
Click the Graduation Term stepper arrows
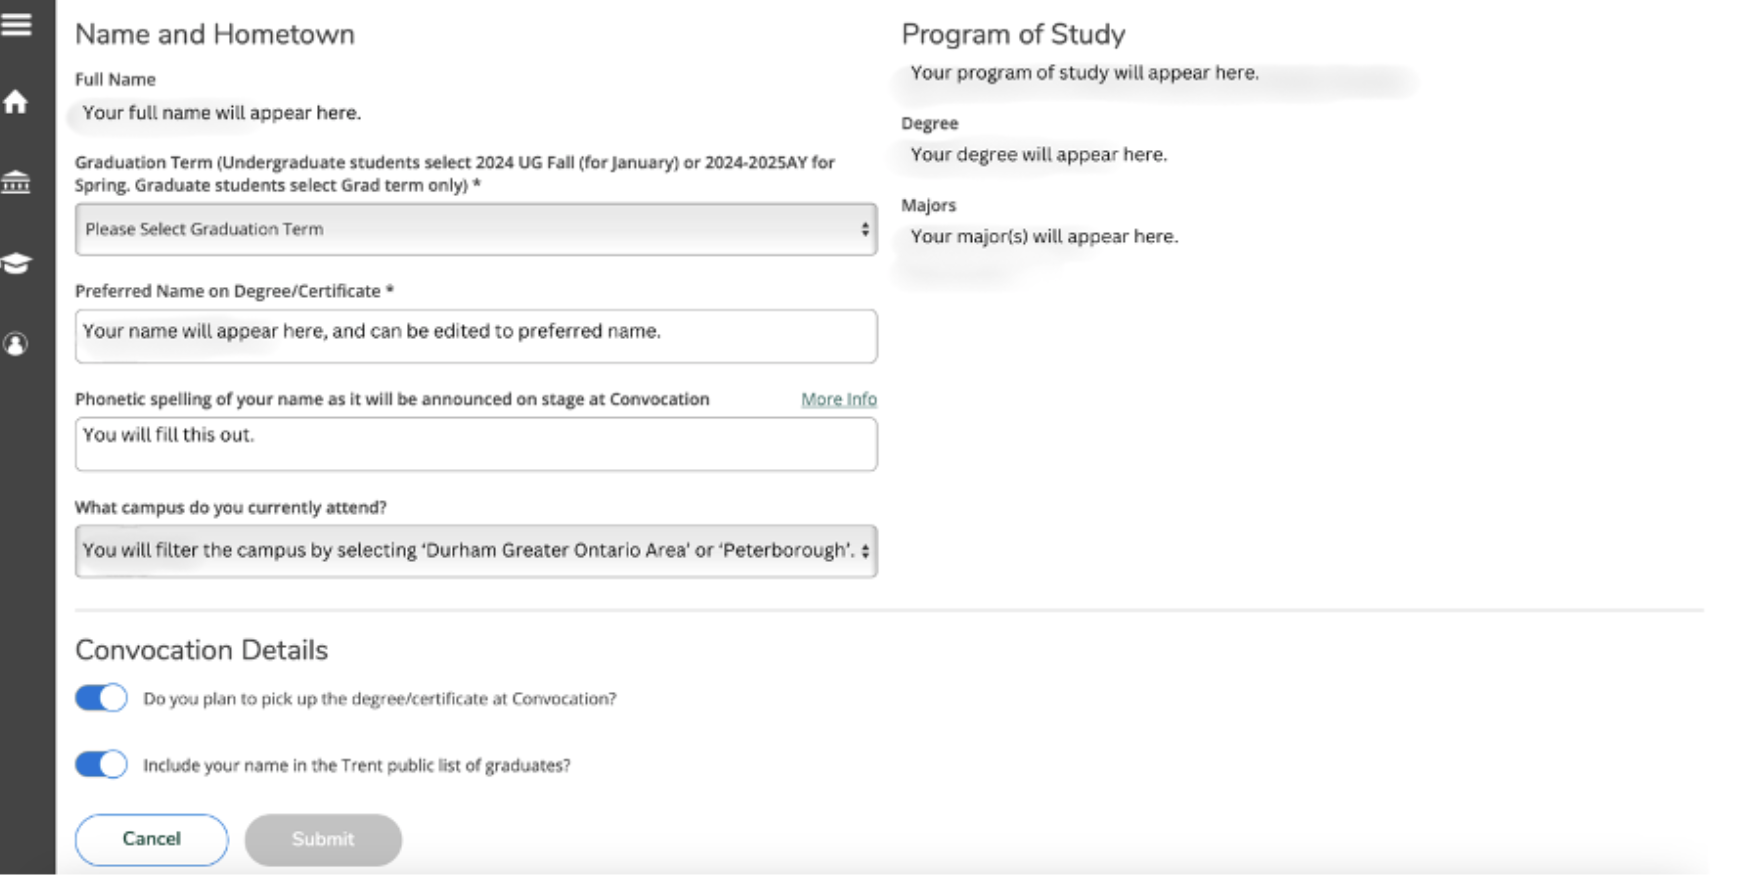(x=866, y=229)
